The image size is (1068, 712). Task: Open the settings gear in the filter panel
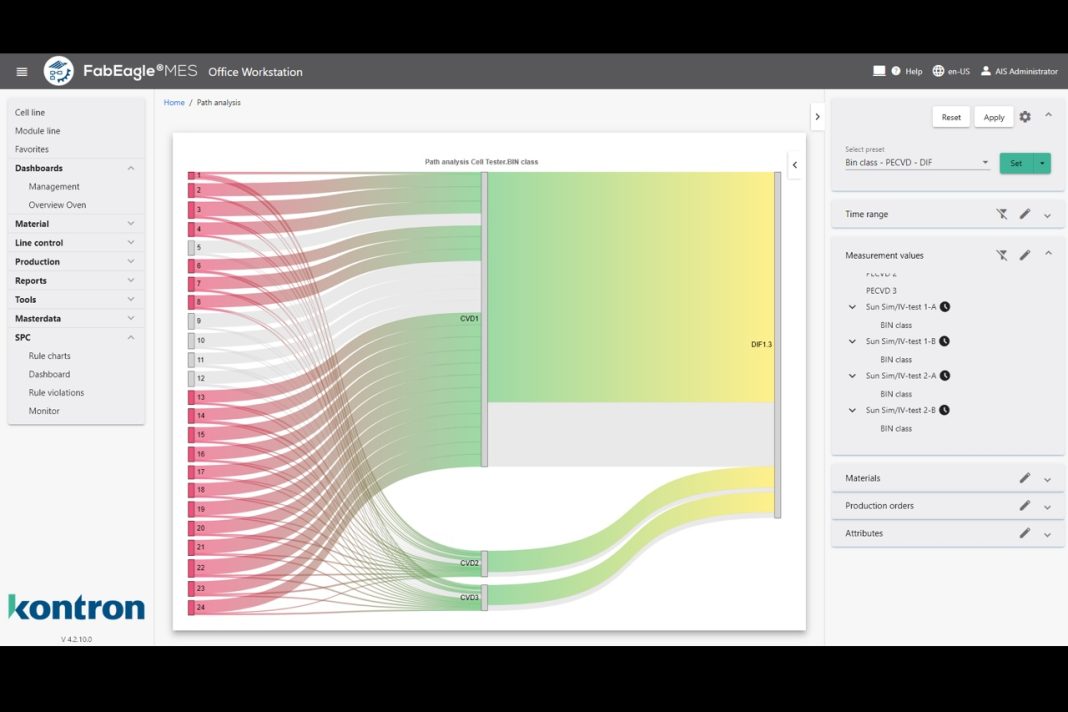(x=1025, y=117)
